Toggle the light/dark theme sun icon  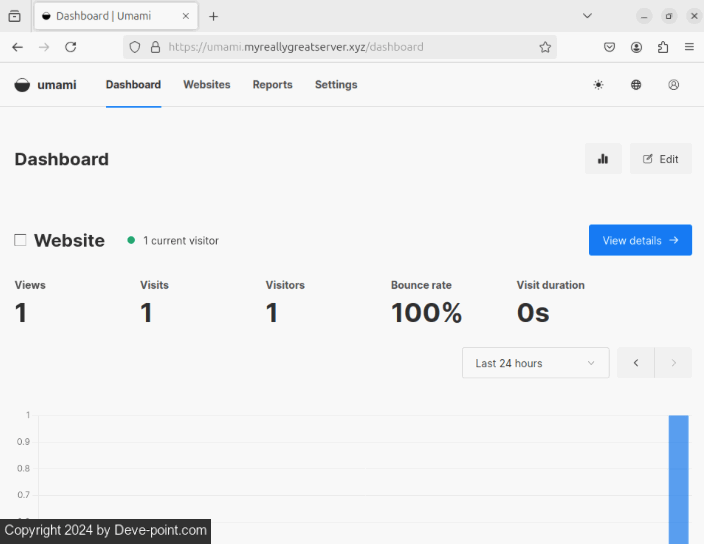(x=598, y=85)
